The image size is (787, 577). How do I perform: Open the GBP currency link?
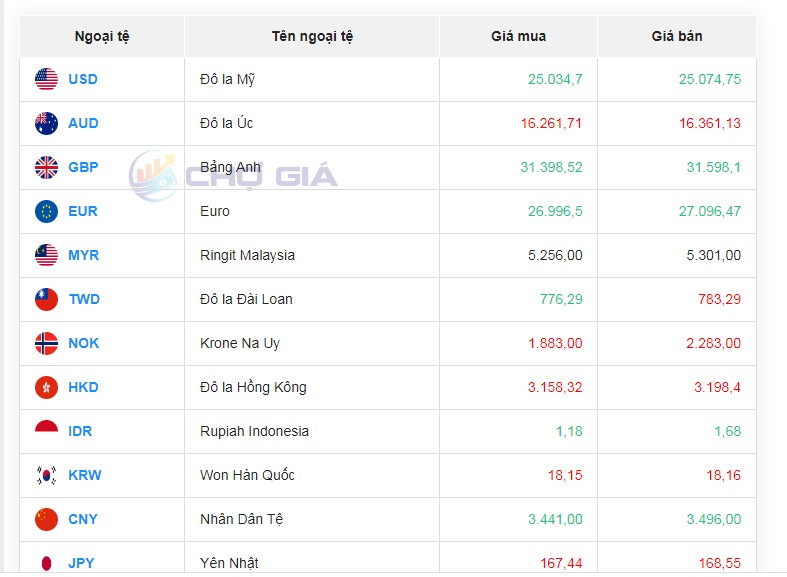click(x=83, y=167)
